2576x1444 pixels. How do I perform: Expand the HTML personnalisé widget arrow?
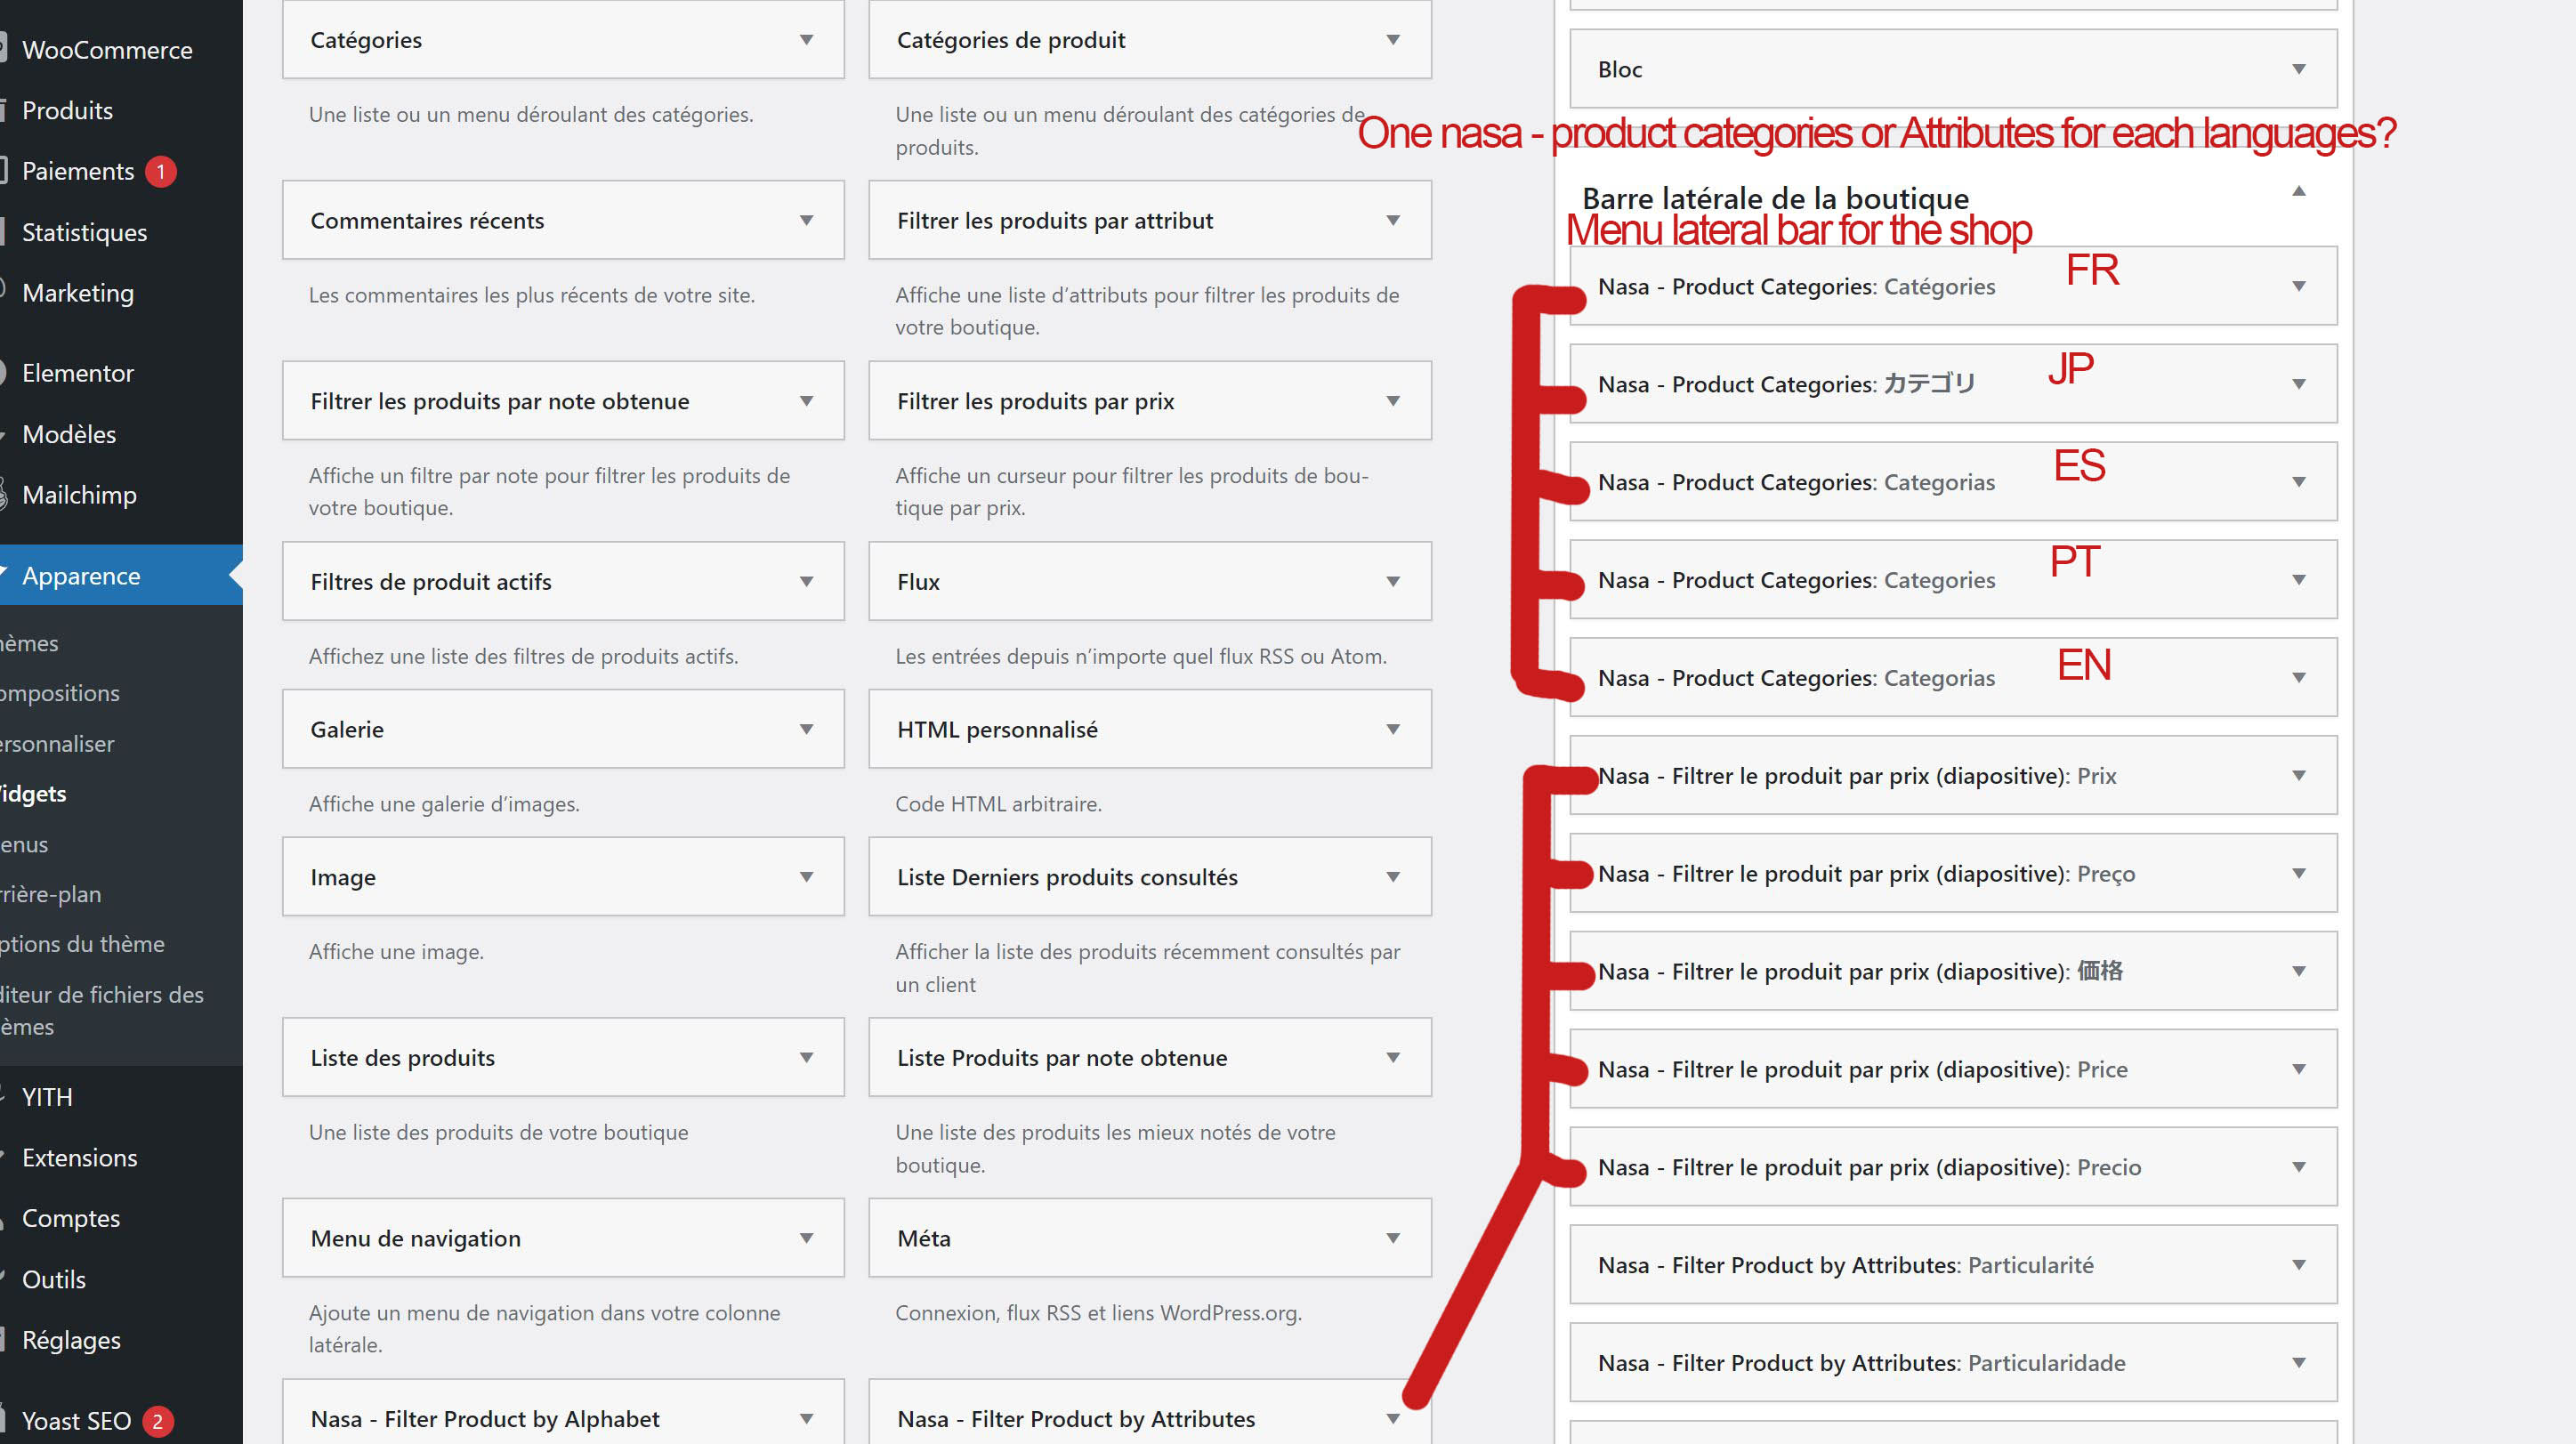[1392, 729]
